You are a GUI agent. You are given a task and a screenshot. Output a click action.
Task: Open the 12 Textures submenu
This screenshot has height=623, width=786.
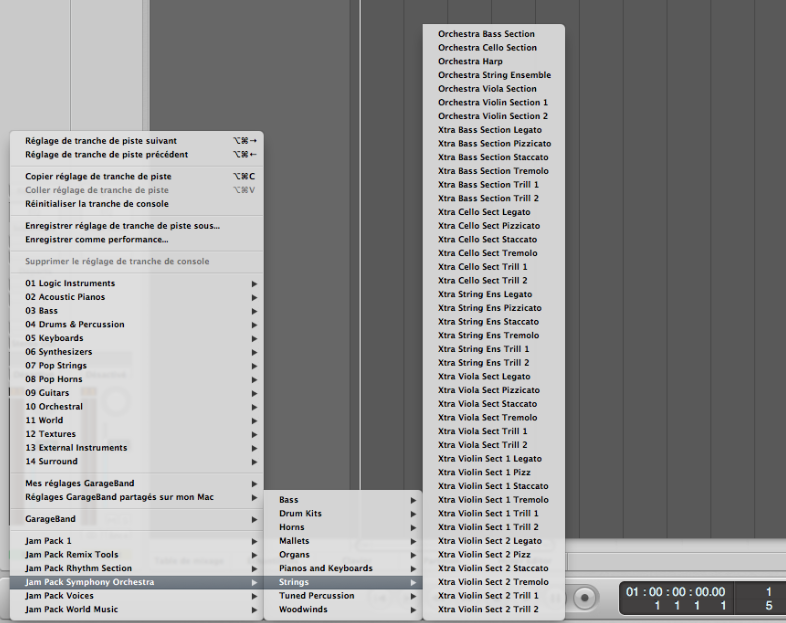click(136, 434)
